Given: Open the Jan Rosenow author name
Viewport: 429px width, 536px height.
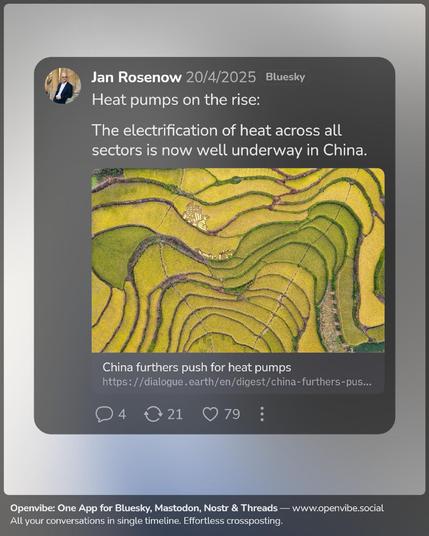Looking at the screenshot, I should point(136,77).
